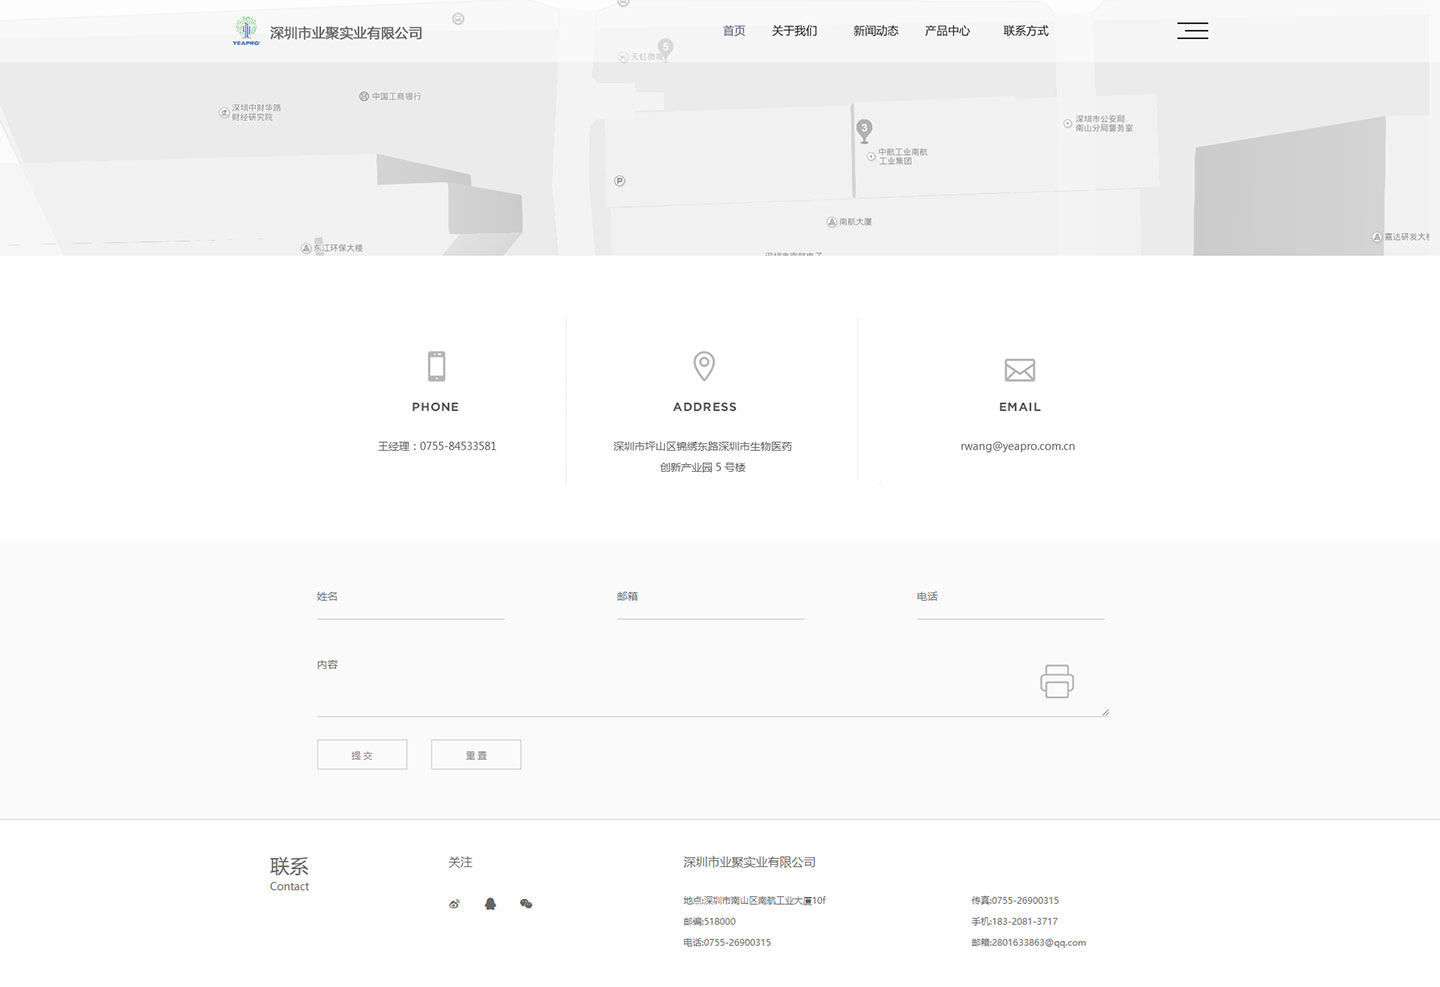Click footer 传真:0755-26900315 text

1015,900
